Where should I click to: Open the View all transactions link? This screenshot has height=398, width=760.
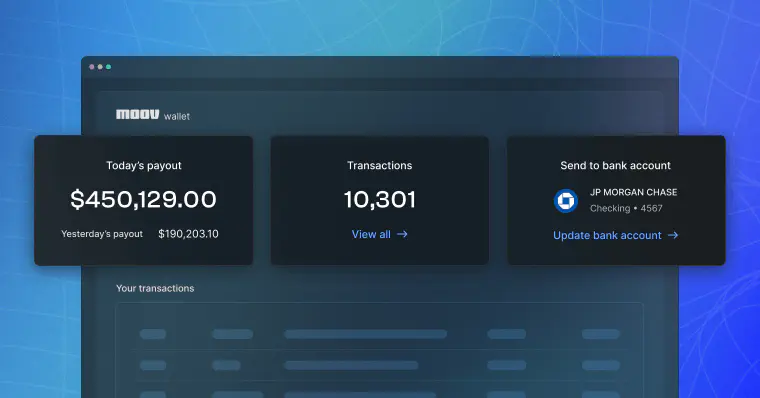click(x=380, y=234)
